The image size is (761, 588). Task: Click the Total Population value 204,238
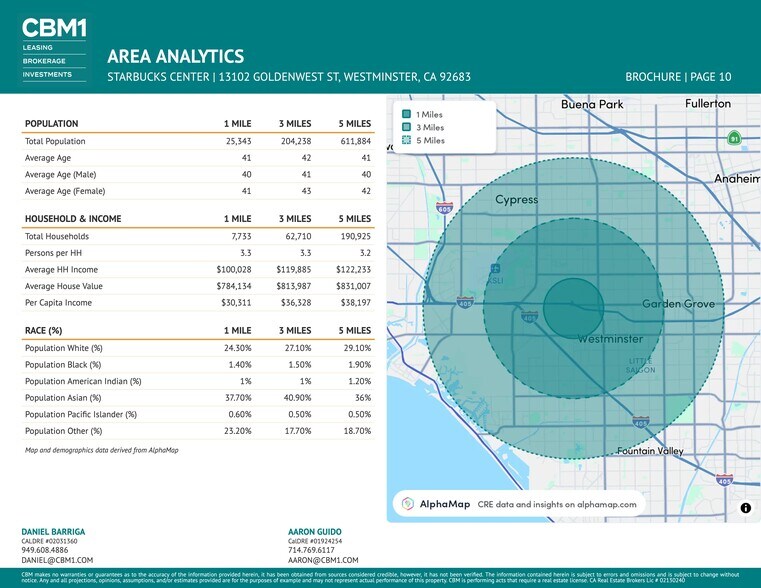pyautogui.click(x=296, y=141)
